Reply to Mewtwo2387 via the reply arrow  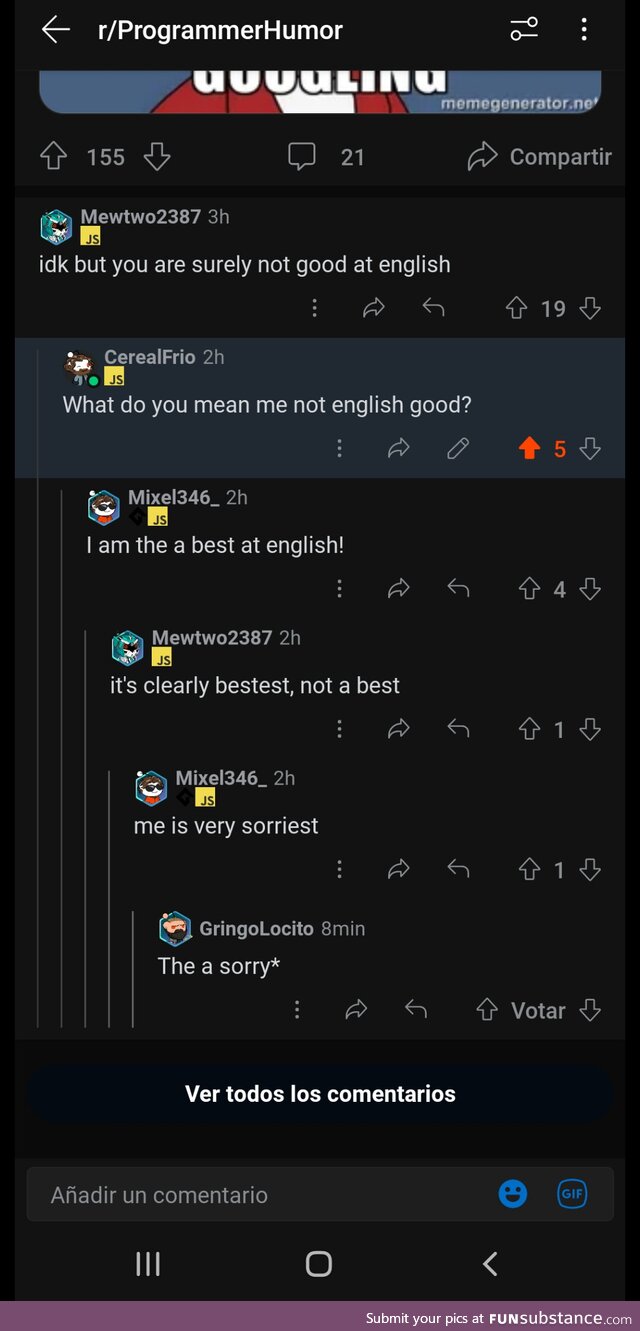[x=434, y=308]
